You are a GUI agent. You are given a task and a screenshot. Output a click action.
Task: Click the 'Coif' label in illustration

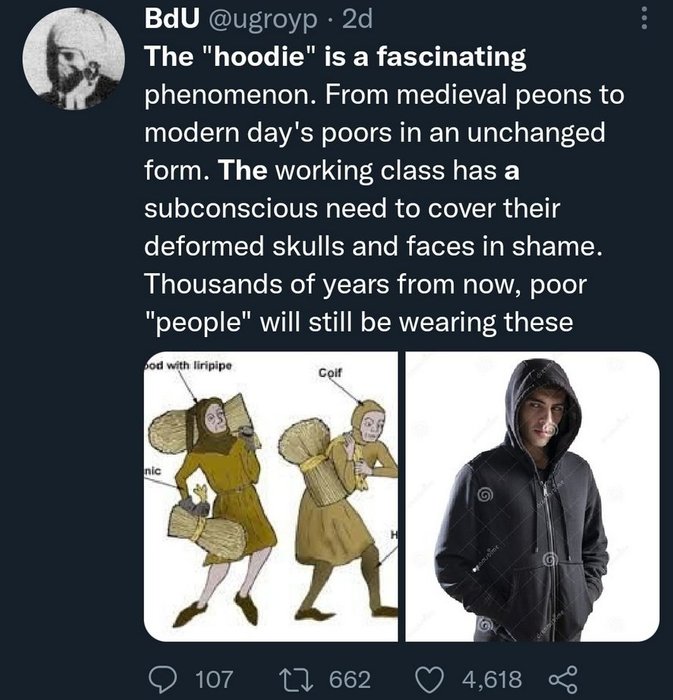330,372
